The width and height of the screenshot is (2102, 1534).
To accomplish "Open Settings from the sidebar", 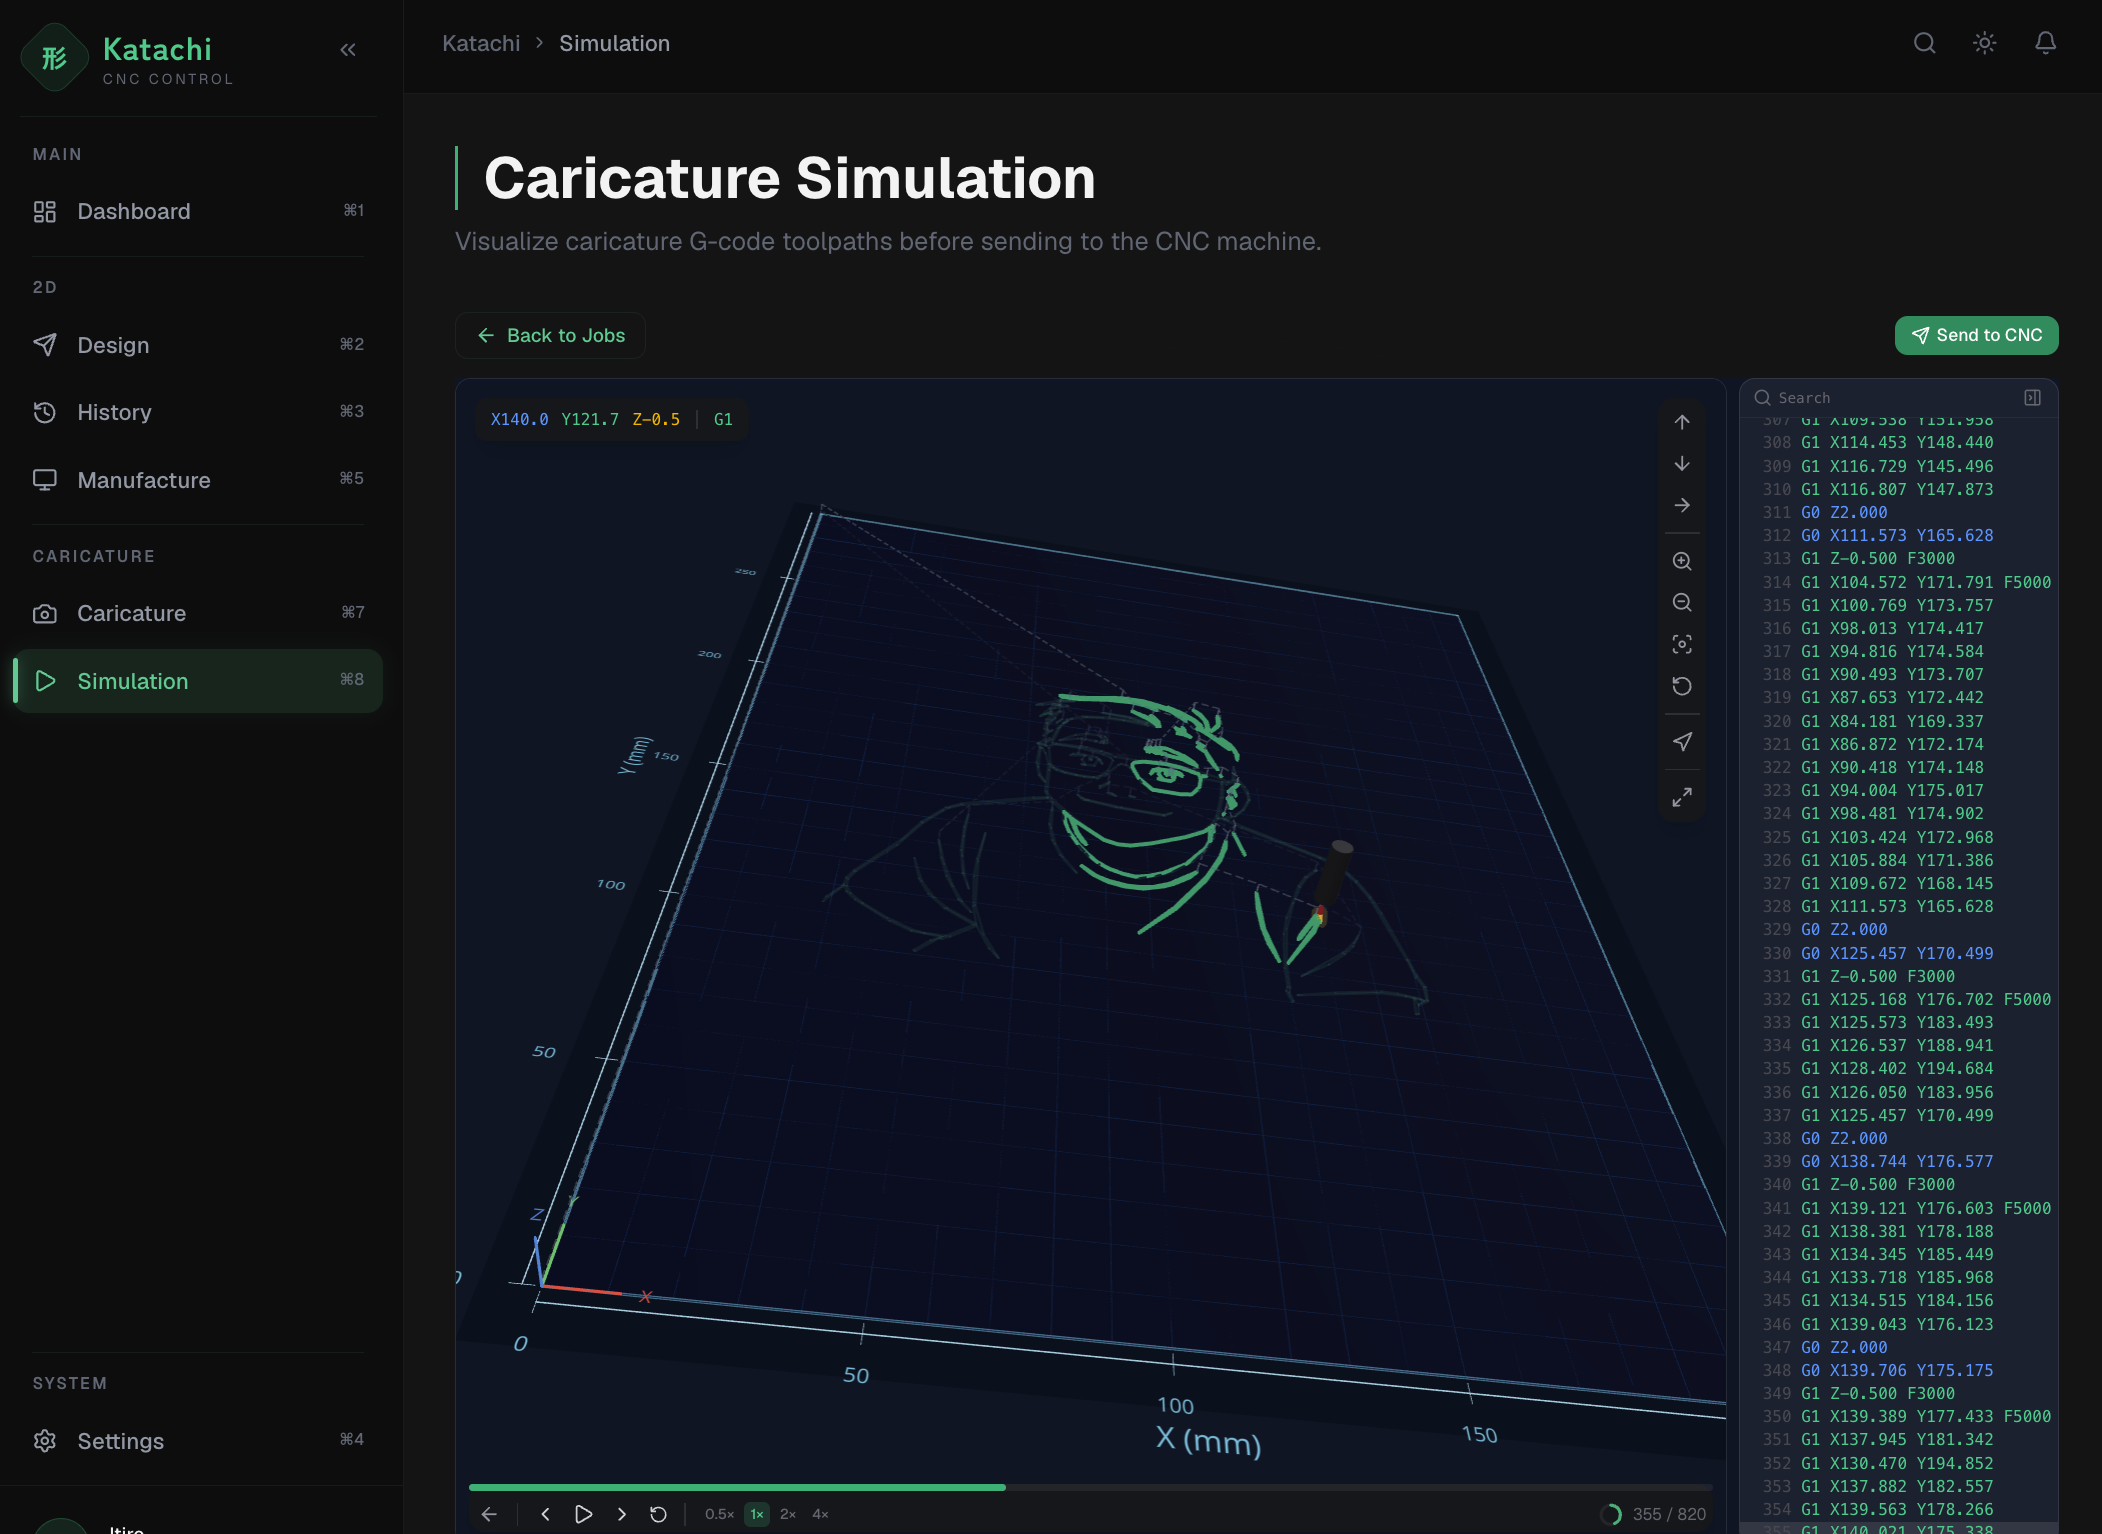I will click(198, 1441).
